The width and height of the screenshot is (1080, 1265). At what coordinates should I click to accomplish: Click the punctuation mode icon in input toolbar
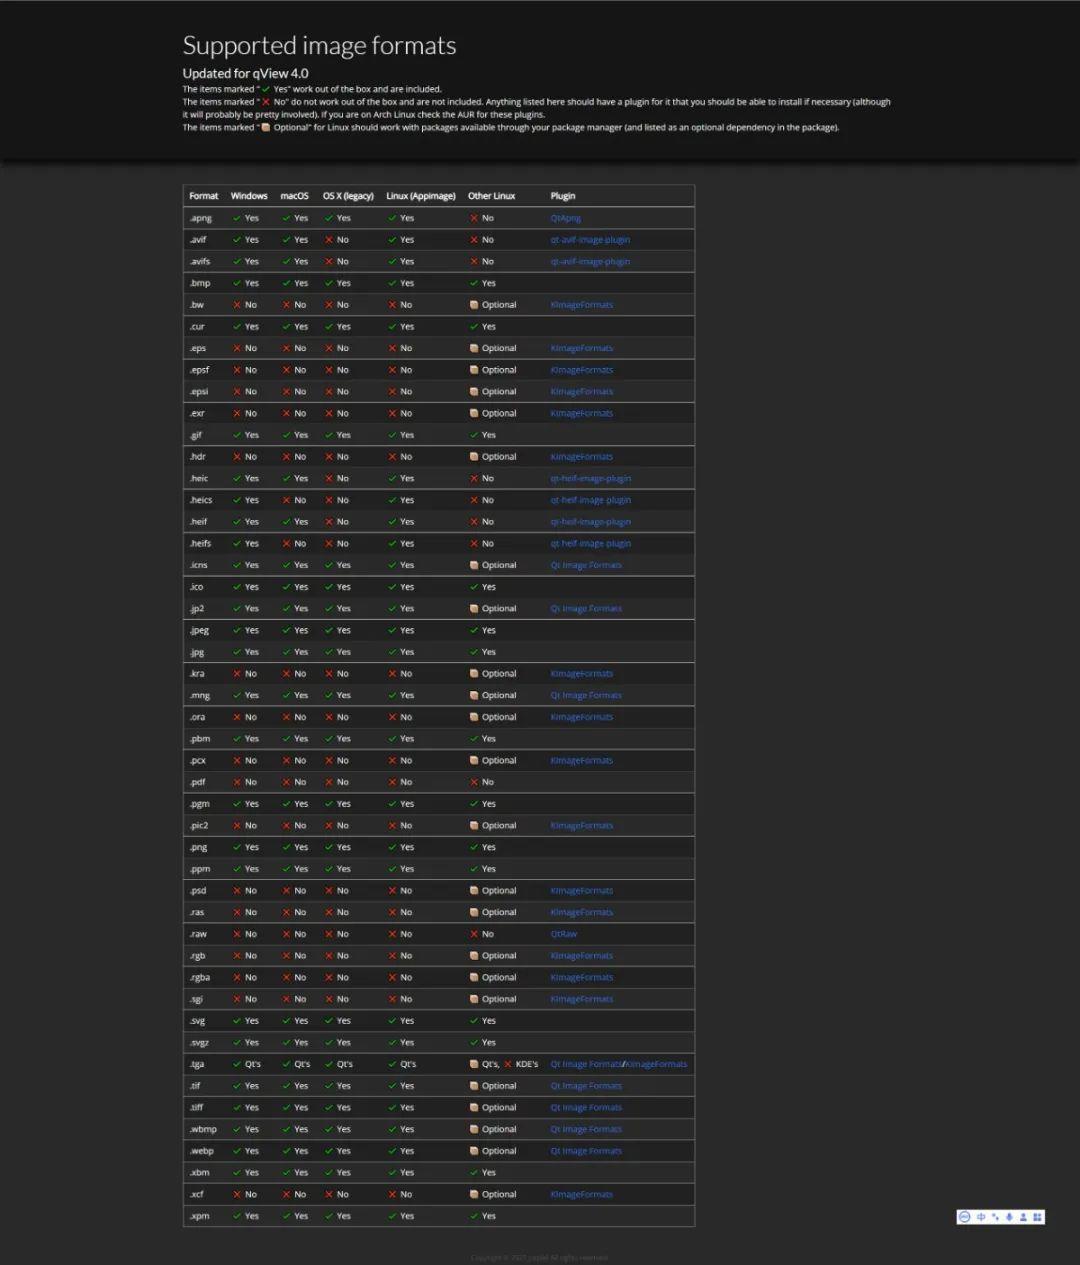(995, 1217)
